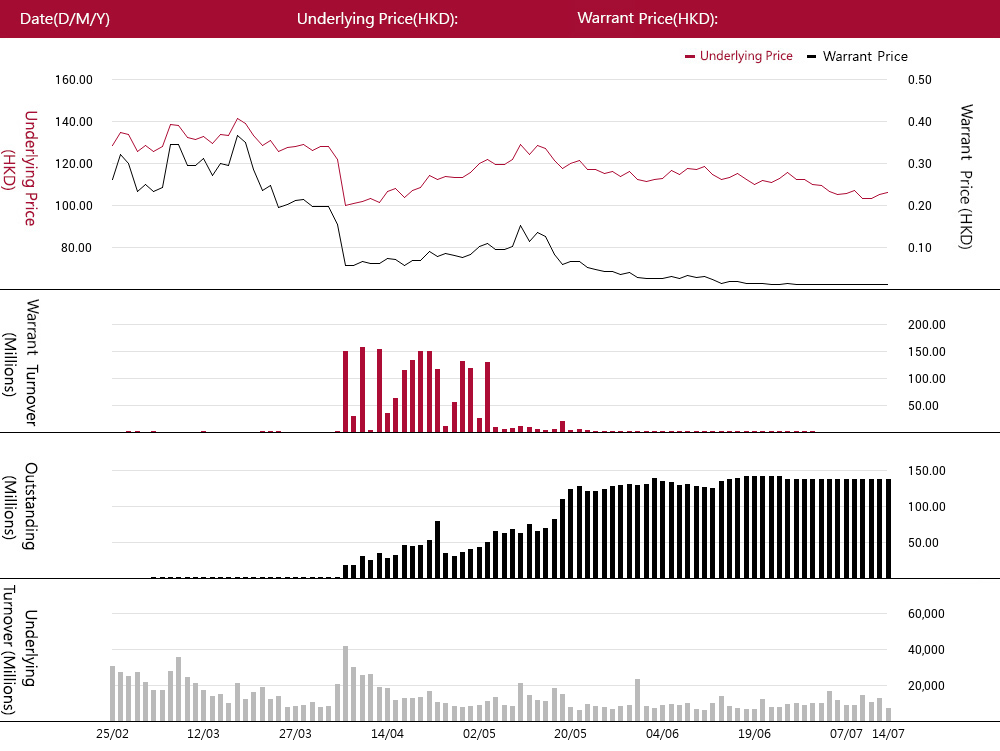Image resolution: width=1000 pixels, height=751 pixels.
Task: Click the 160.00 underlying price axis value
Action: click(73, 80)
